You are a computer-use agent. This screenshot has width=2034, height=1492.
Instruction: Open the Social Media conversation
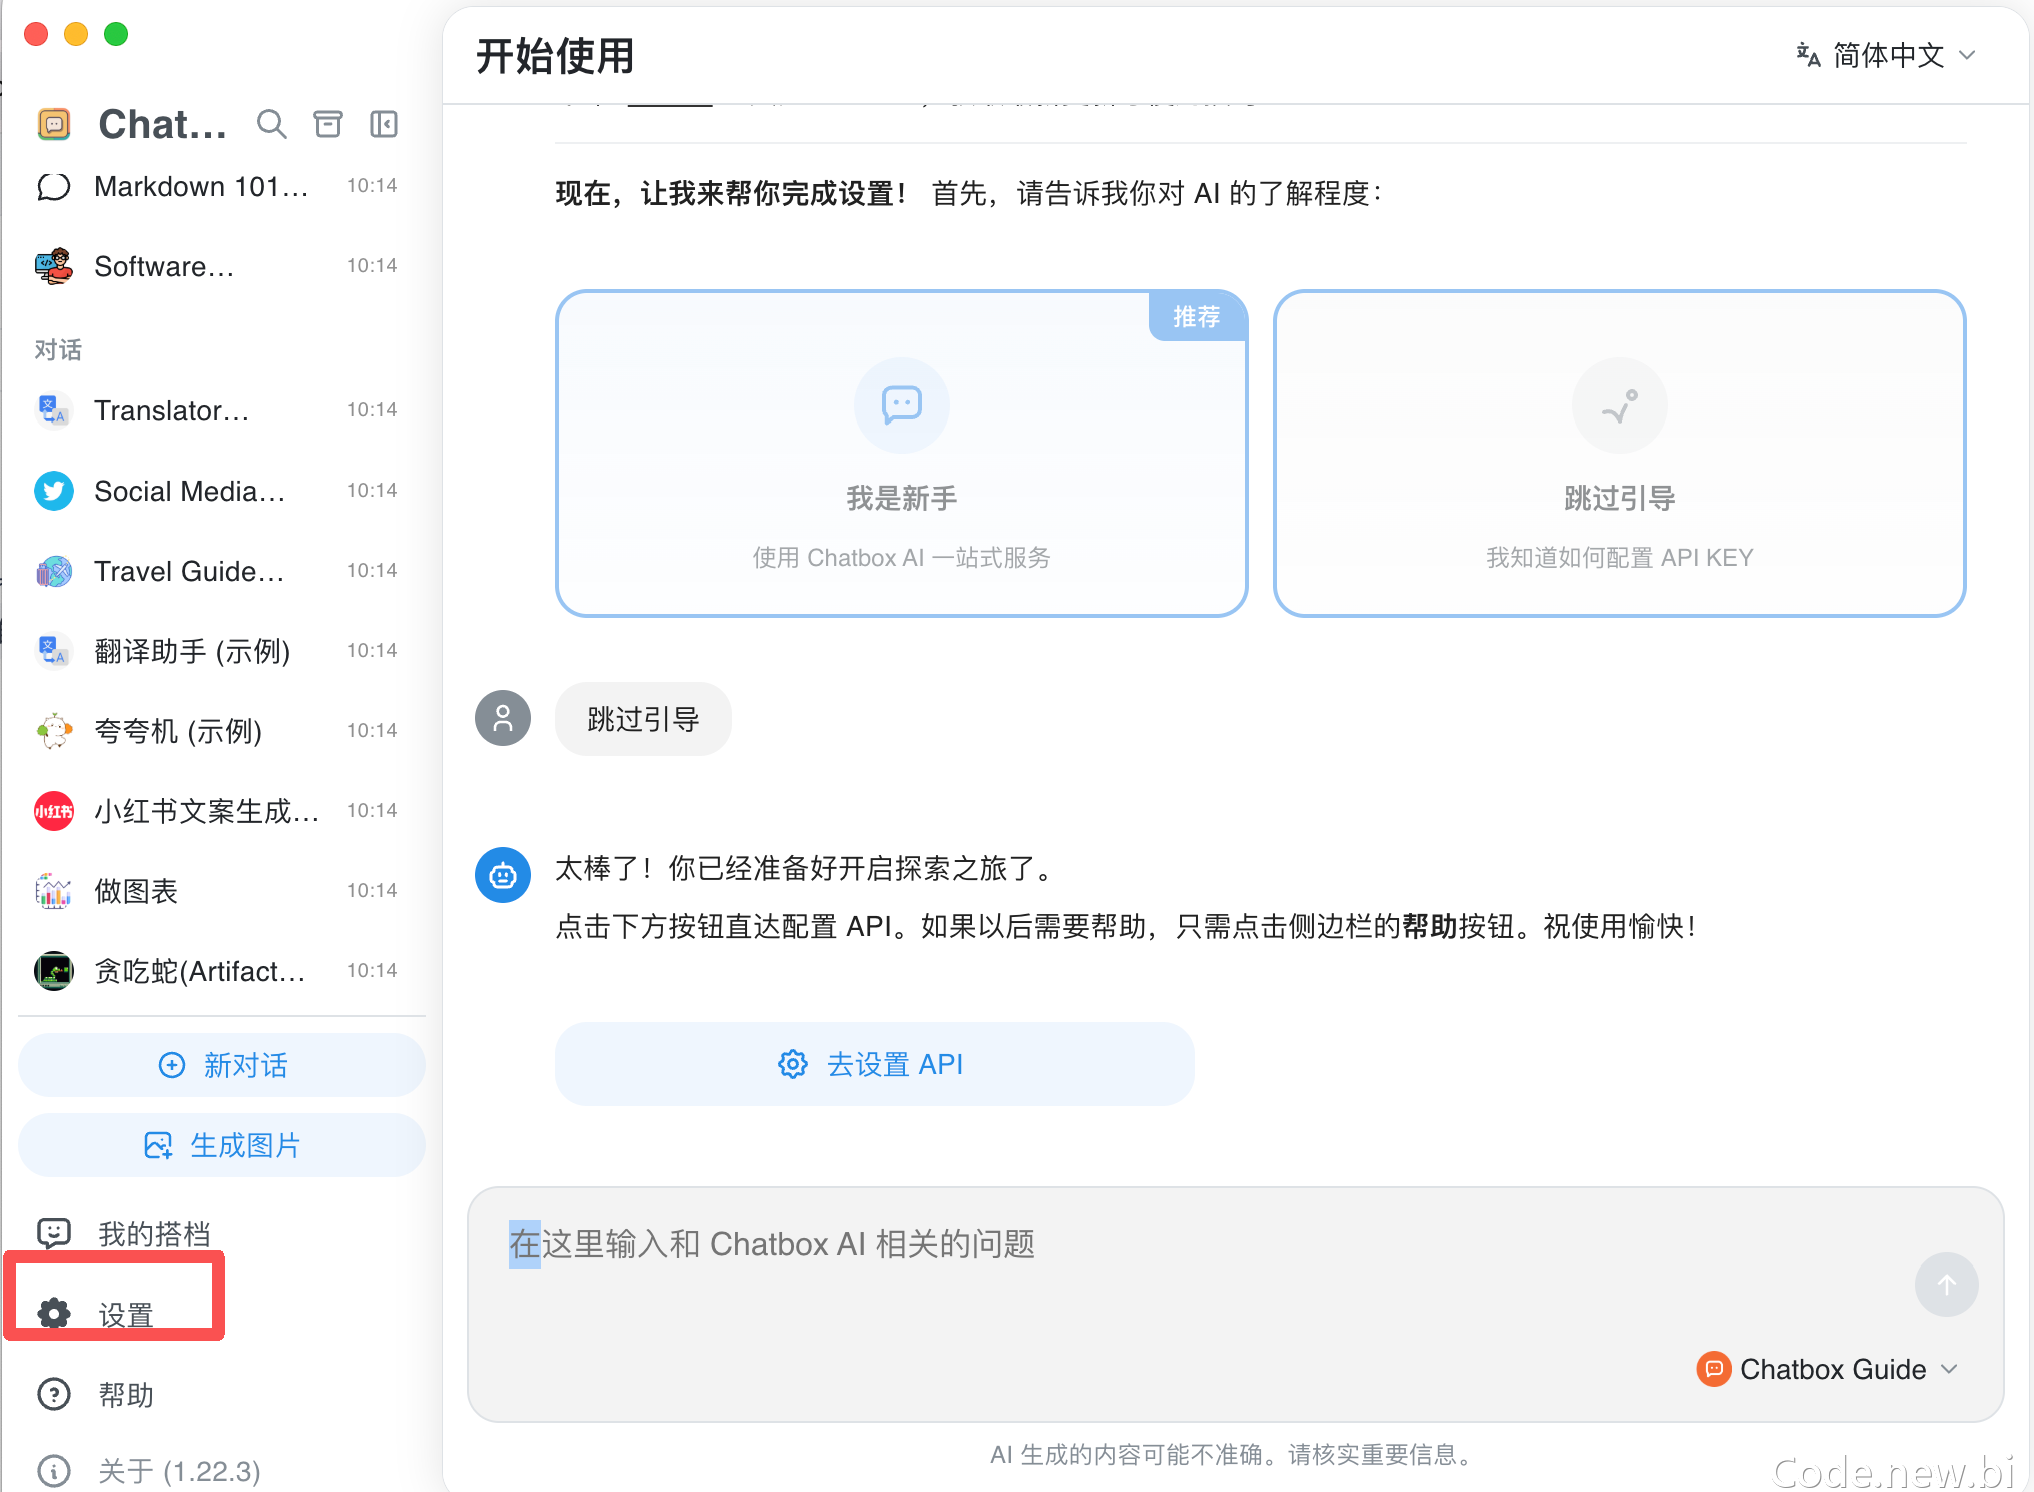pyautogui.click(x=222, y=491)
